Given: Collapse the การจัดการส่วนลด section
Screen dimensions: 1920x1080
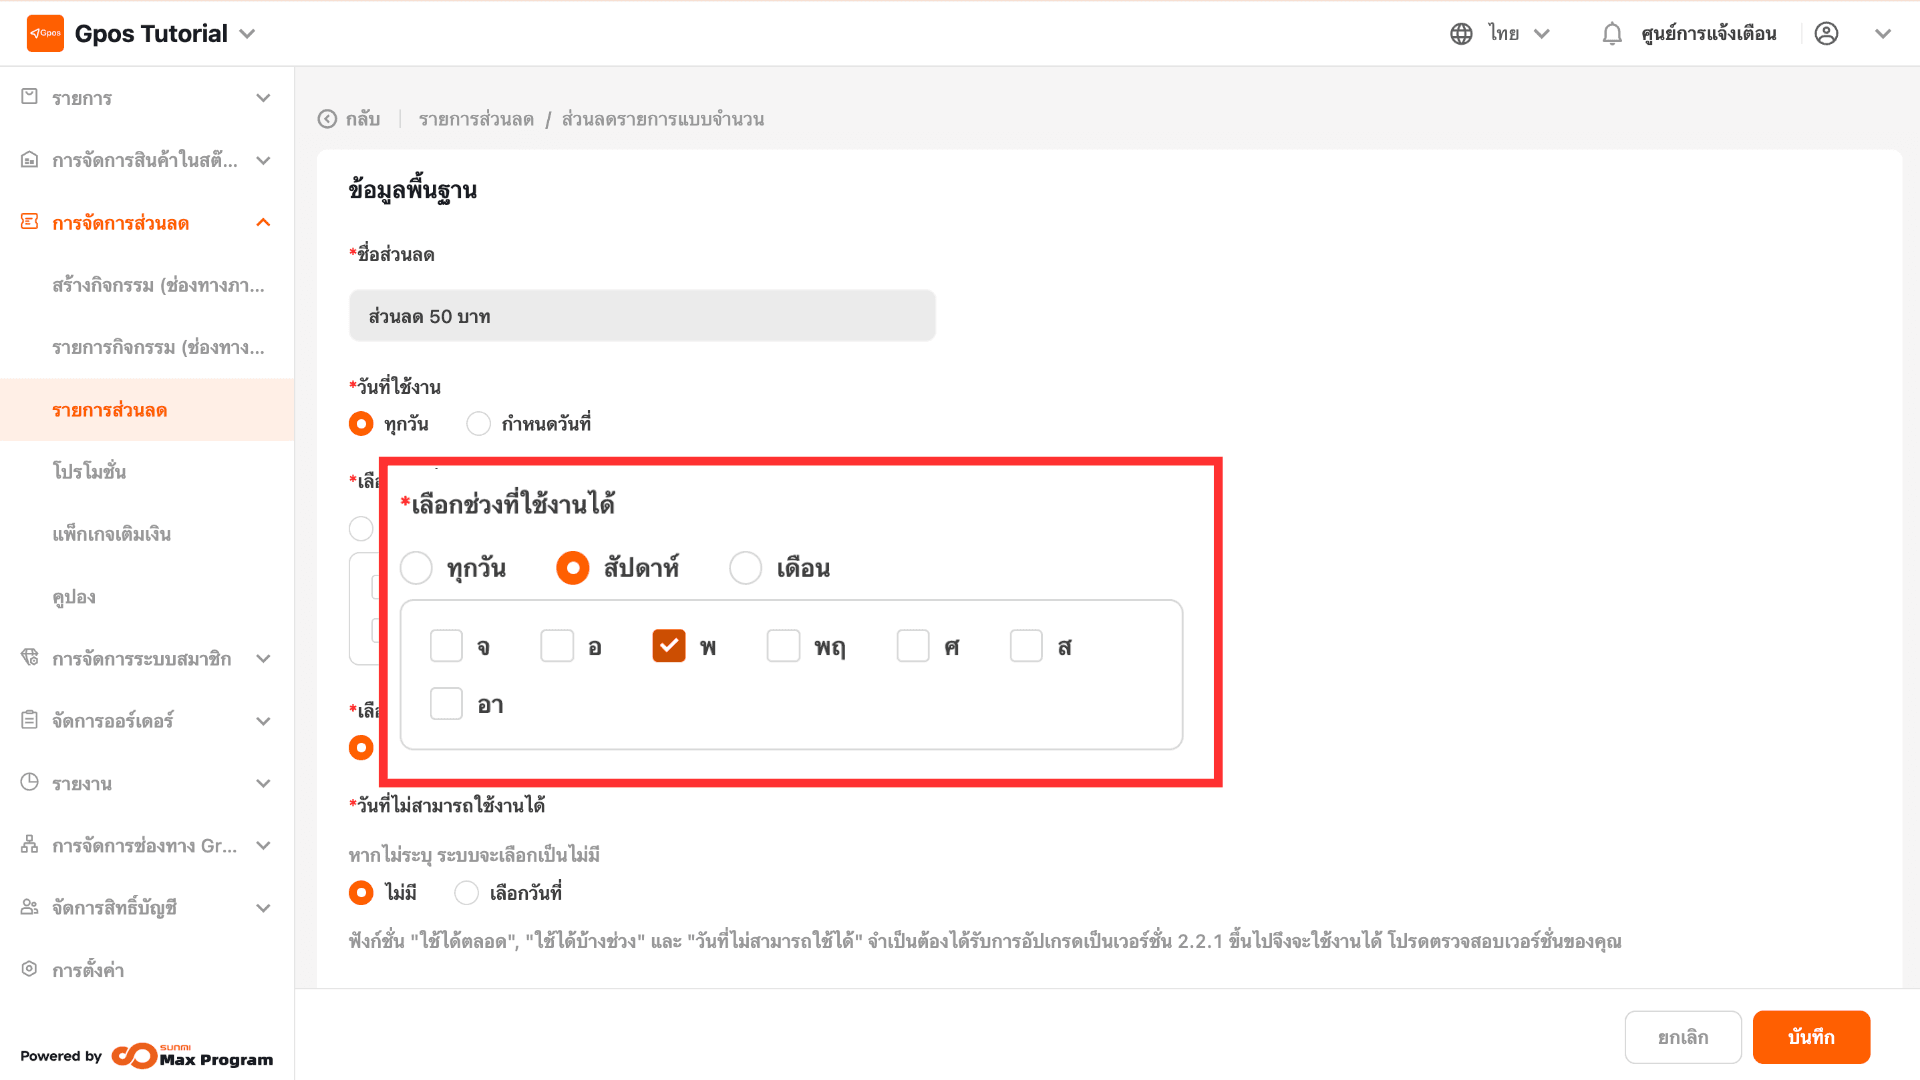Looking at the screenshot, I should (x=263, y=223).
